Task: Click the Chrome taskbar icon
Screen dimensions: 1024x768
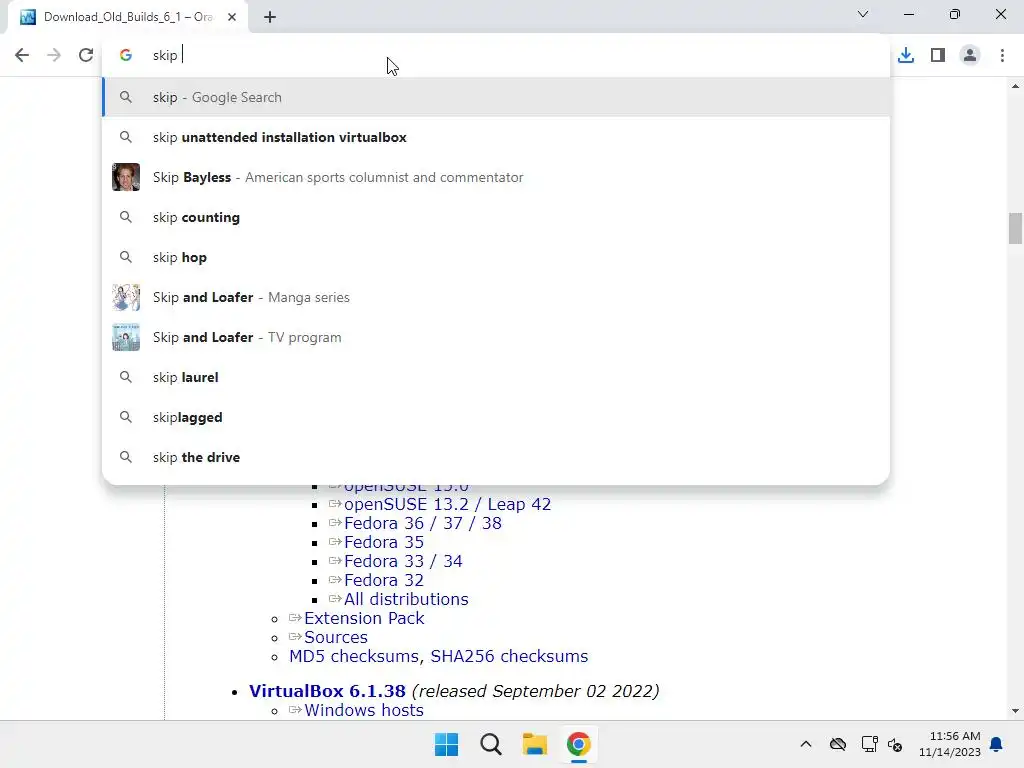Action: [x=579, y=744]
